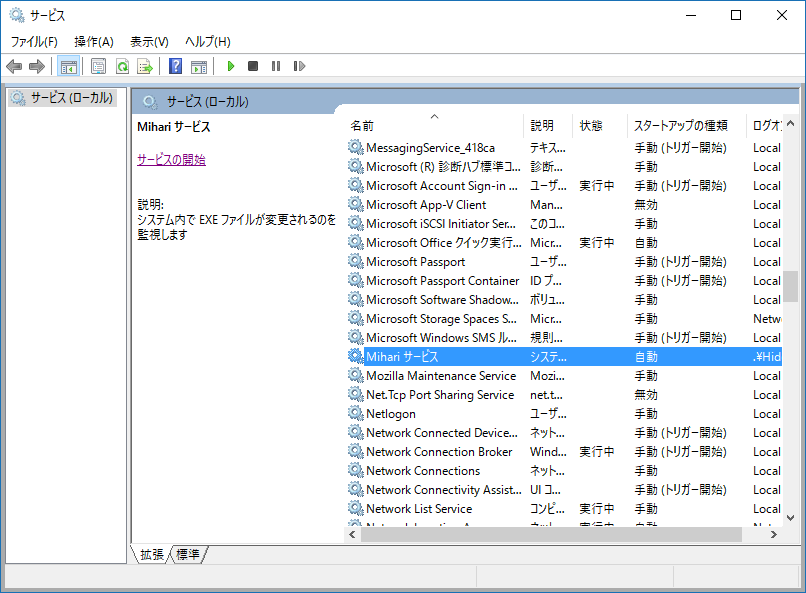Select Microsoft Account Sign-in service row

(x=564, y=186)
